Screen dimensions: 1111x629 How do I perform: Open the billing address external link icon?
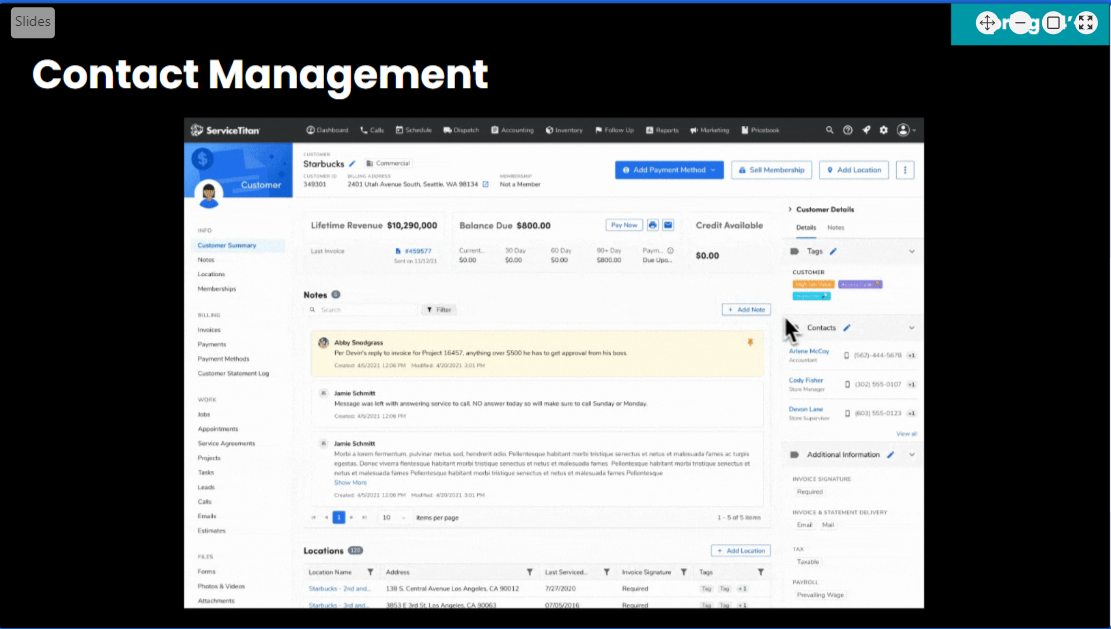coord(485,184)
